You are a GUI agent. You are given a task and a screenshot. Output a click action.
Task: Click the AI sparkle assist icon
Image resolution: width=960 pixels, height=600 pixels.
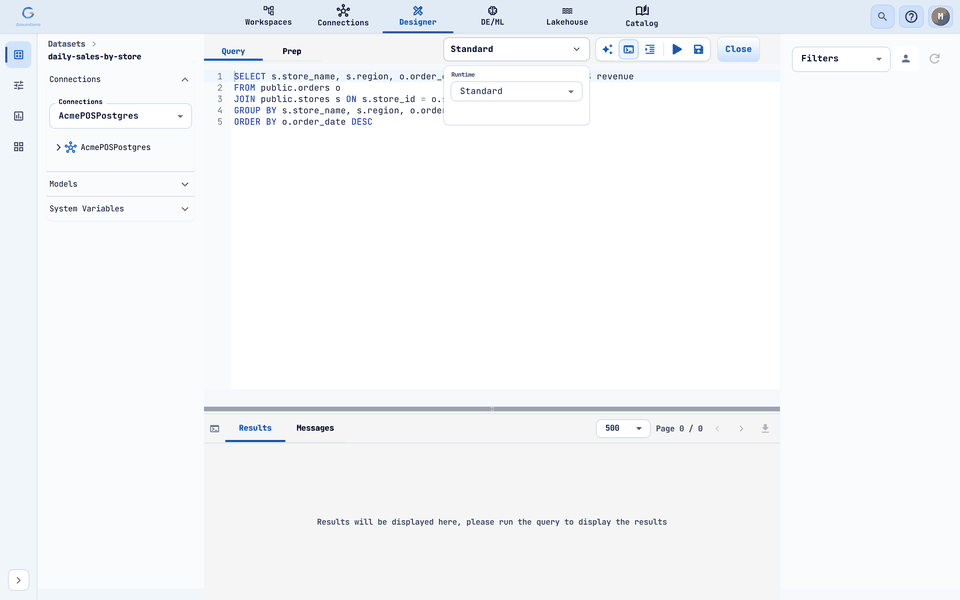(x=607, y=49)
